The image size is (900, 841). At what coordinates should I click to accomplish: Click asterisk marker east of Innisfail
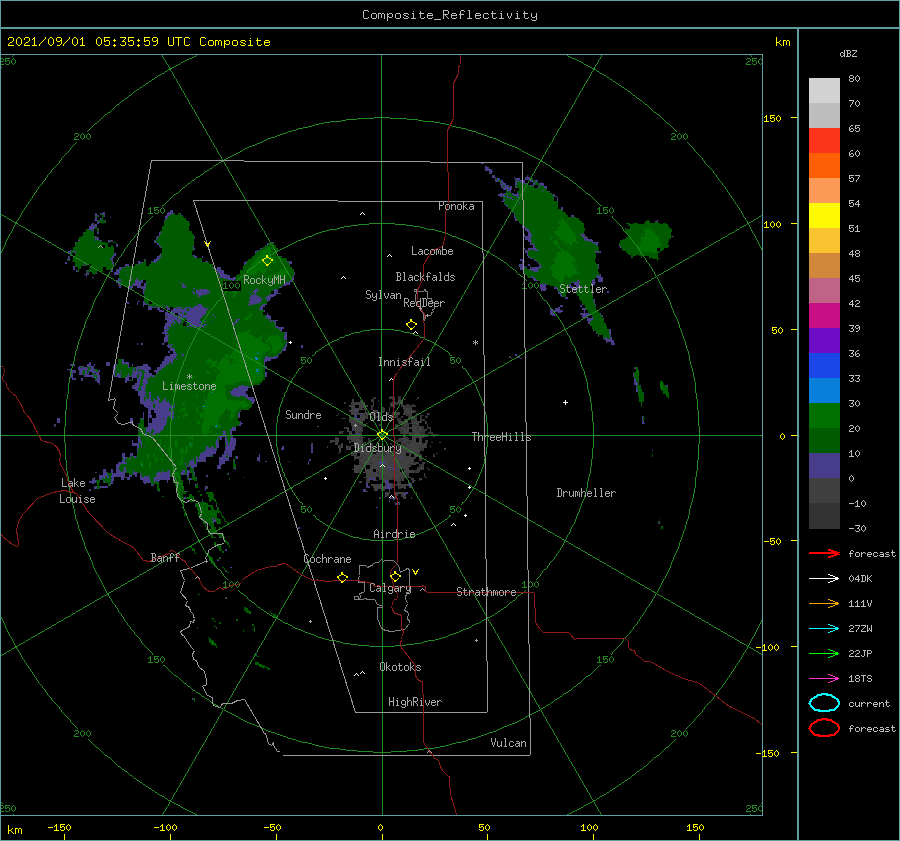pyautogui.click(x=475, y=343)
